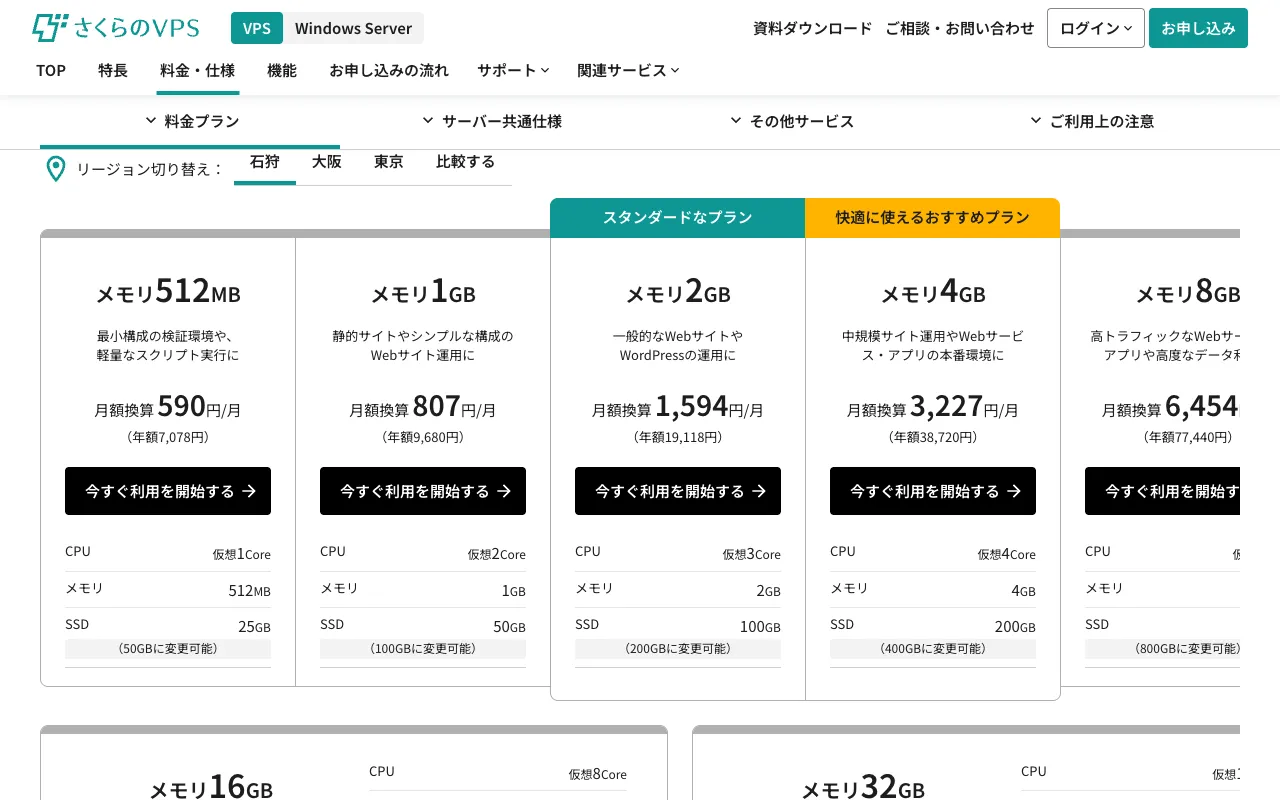The image size is (1280, 800).
Task: Expand the 料金プラン section link
Action: click(192, 121)
